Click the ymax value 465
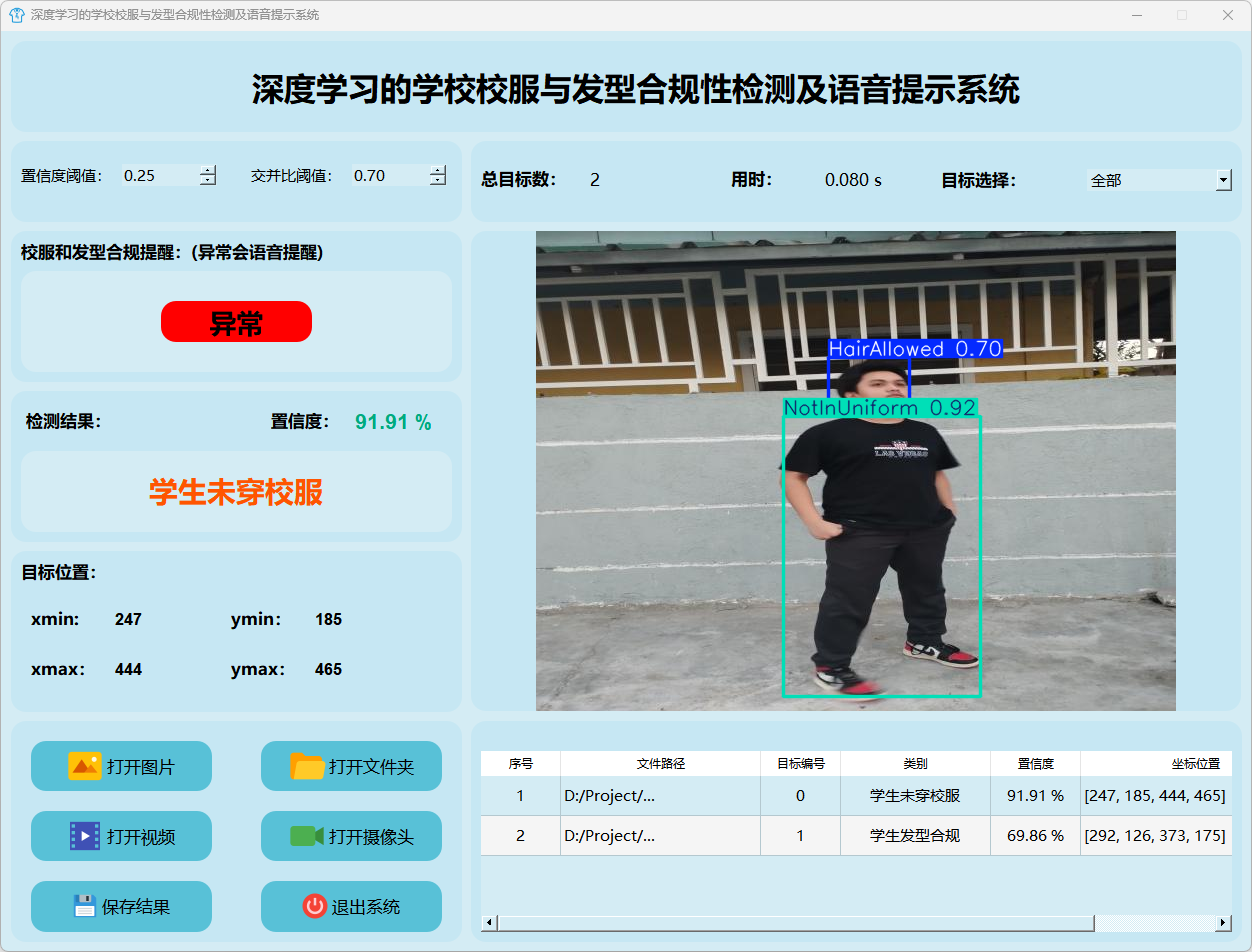This screenshot has width=1252, height=952. (x=328, y=669)
